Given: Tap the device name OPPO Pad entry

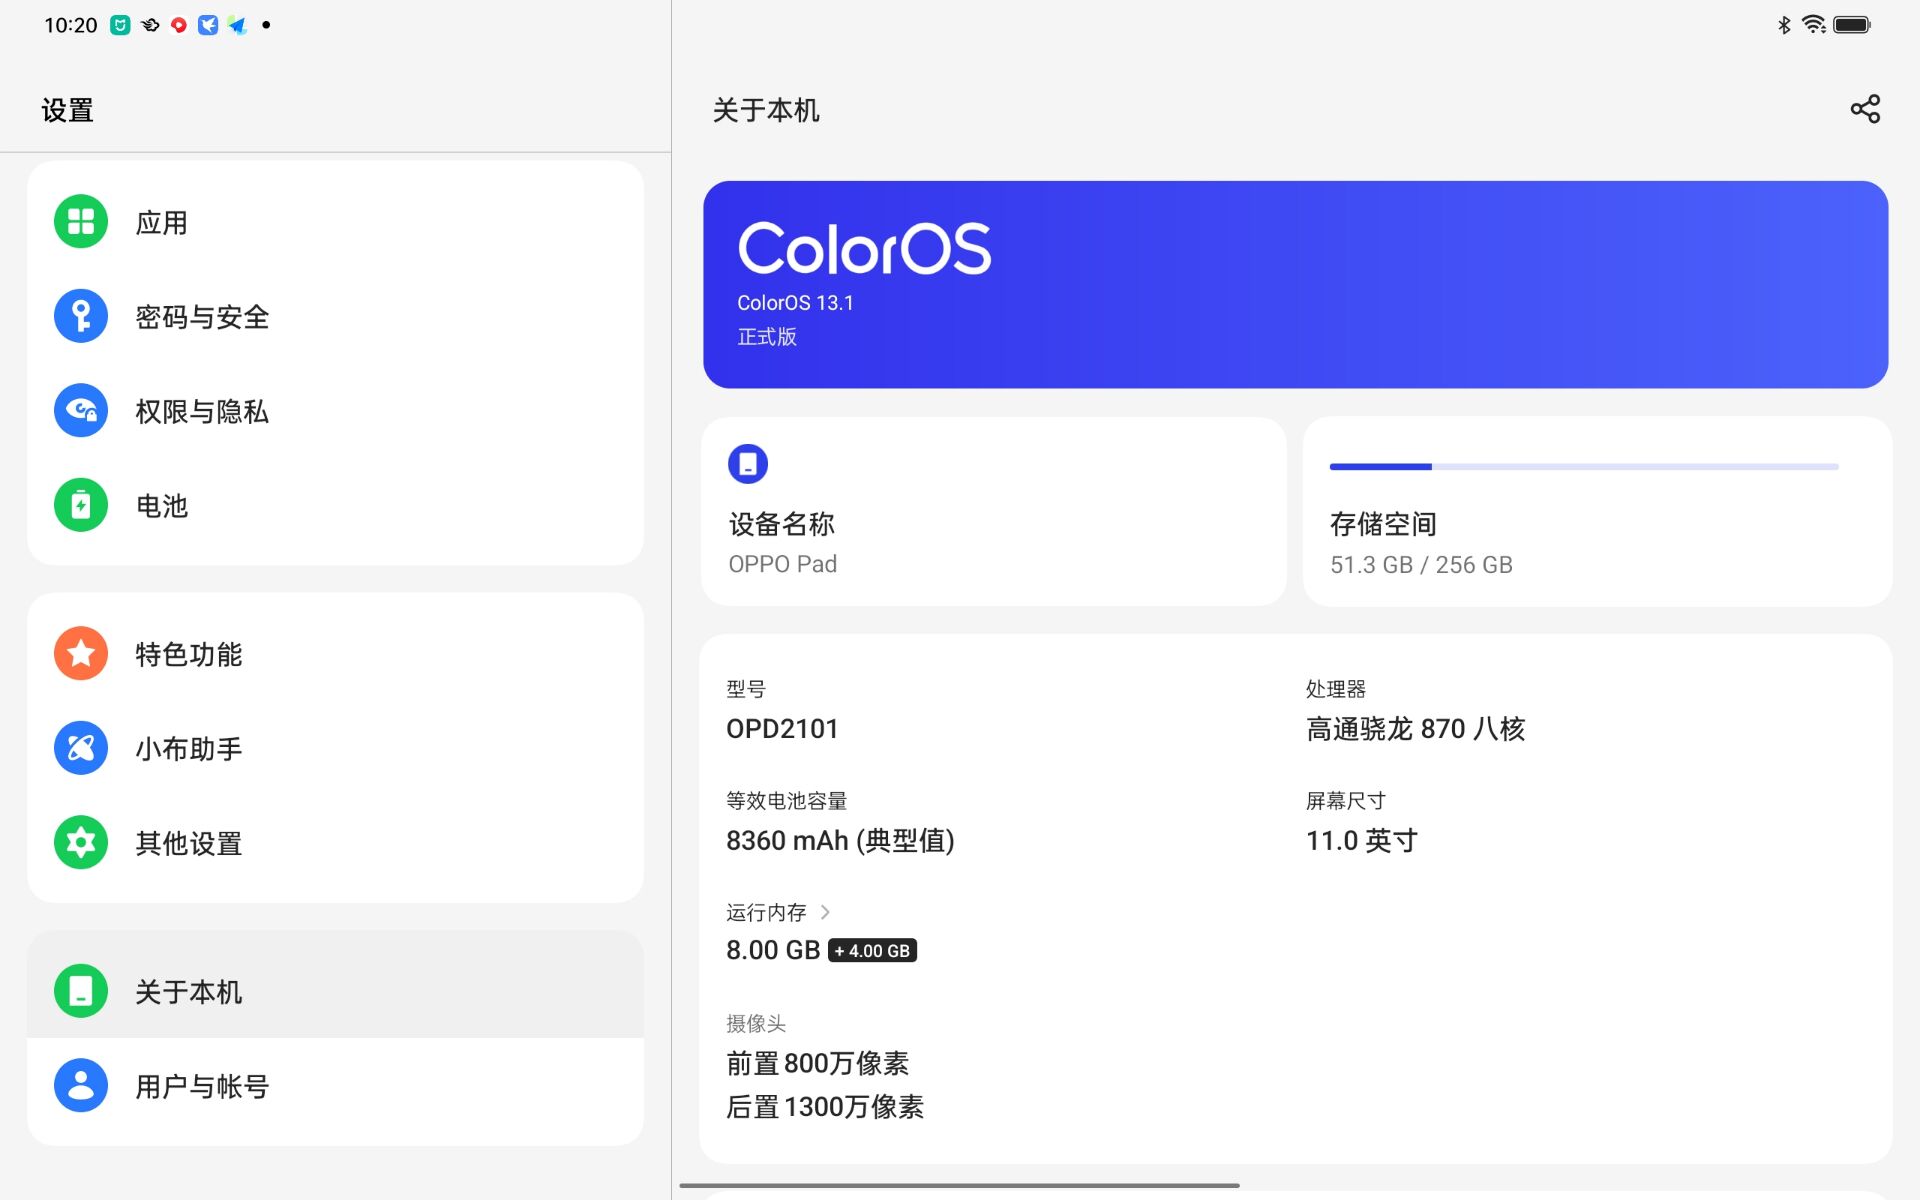Looking at the screenshot, I should point(782,563).
